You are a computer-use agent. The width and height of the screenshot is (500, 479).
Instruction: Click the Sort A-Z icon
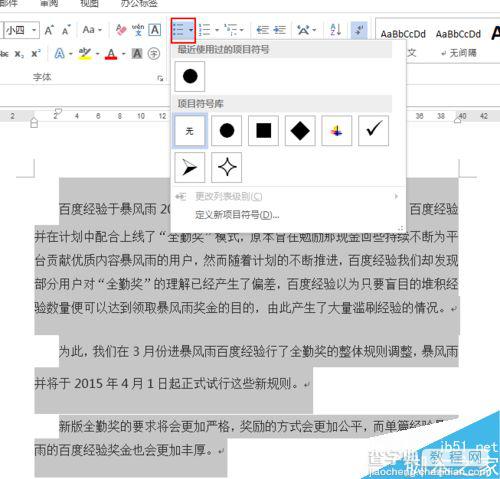pos(335,30)
